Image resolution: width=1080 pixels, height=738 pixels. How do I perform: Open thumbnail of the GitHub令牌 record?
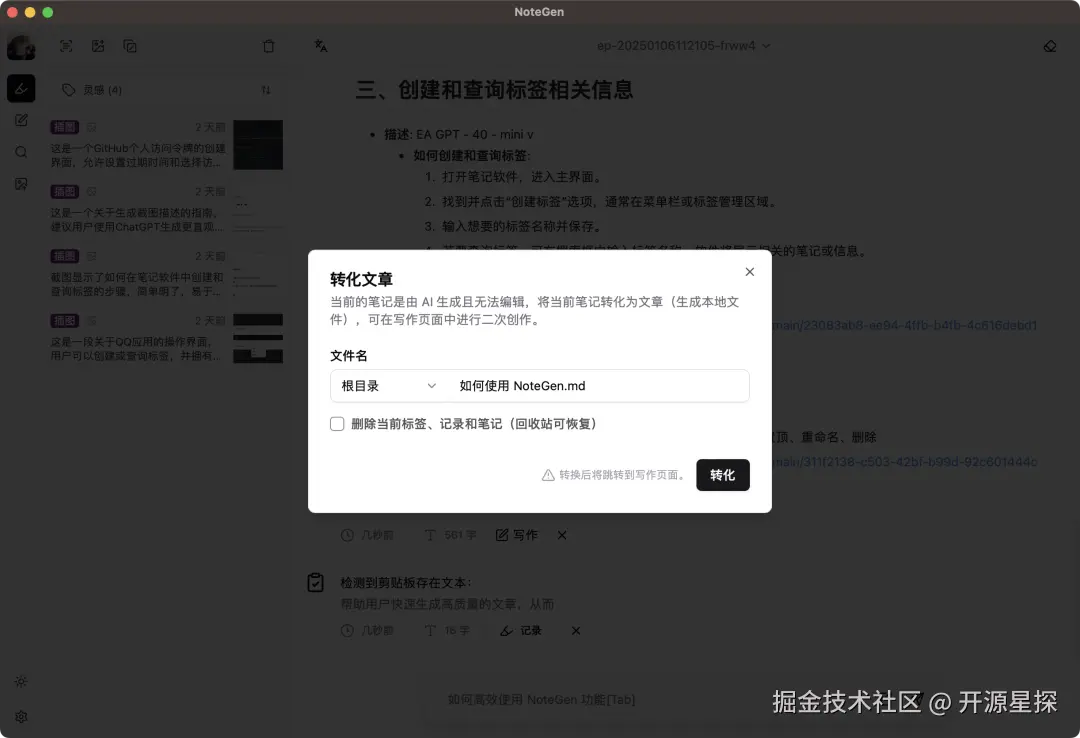pos(258,145)
